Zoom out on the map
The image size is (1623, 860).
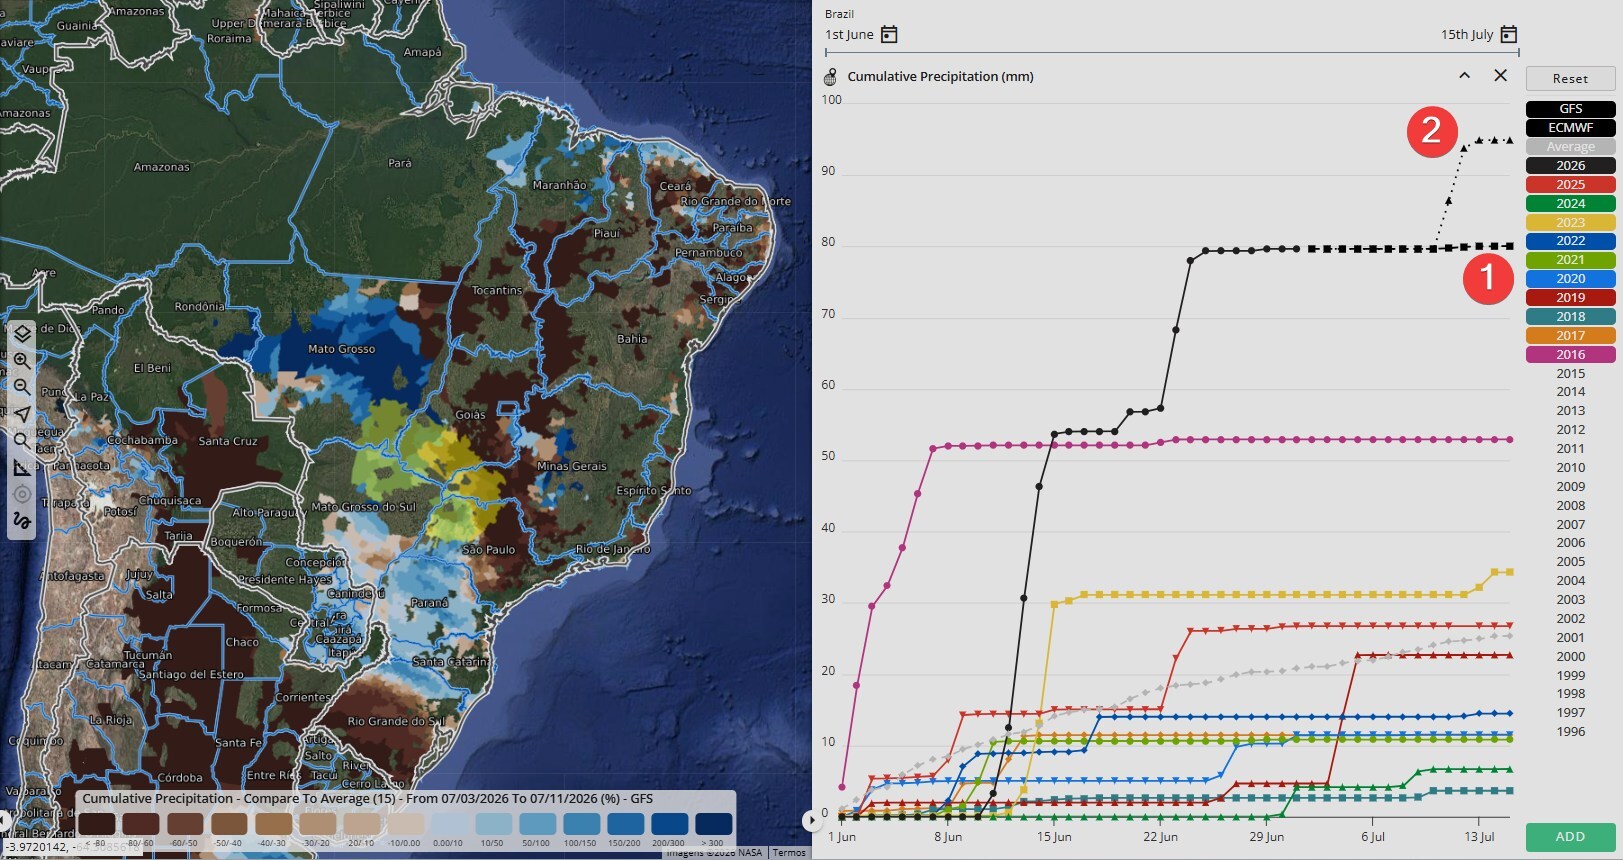[x=22, y=387]
